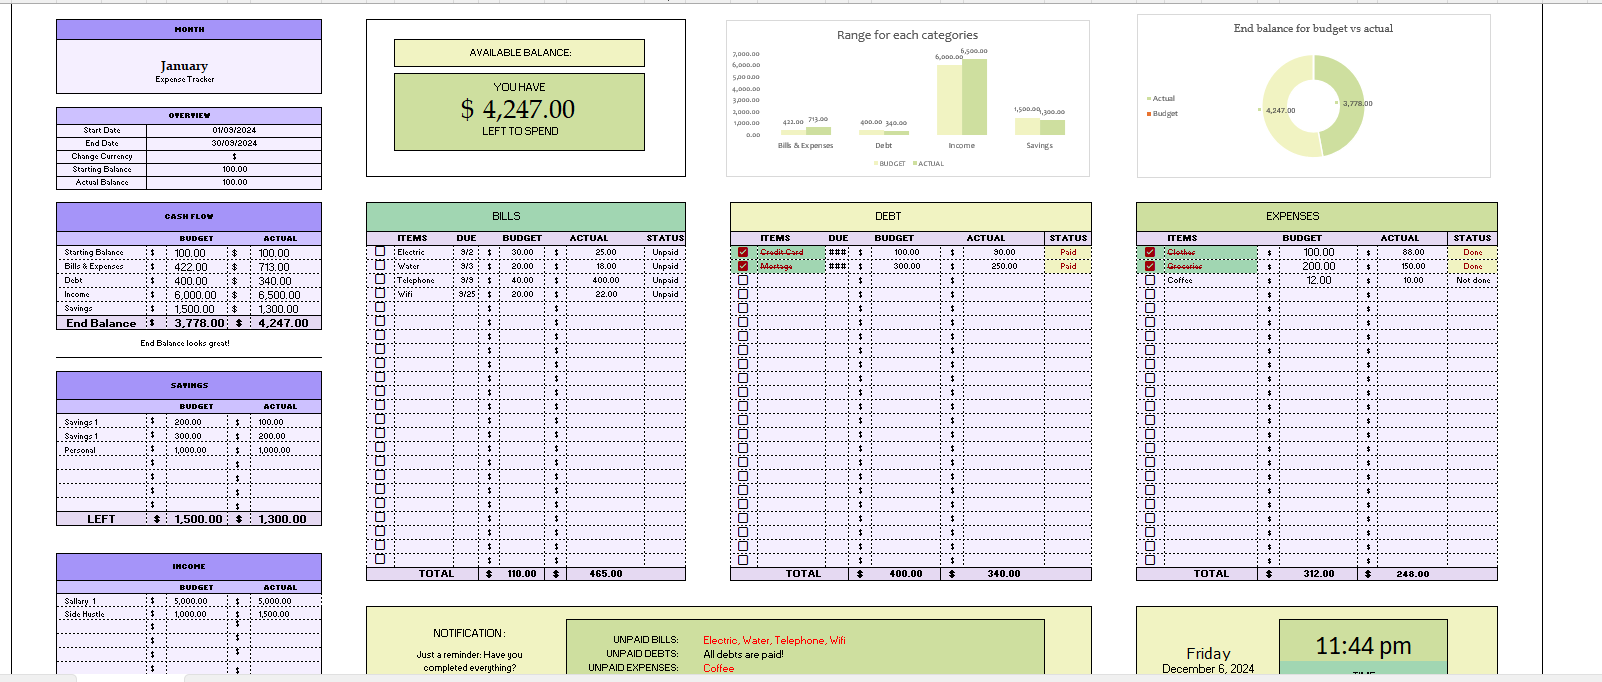Click the Electric row Unpaid status
The width and height of the screenshot is (1602, 682).
[x=665, y=252]
